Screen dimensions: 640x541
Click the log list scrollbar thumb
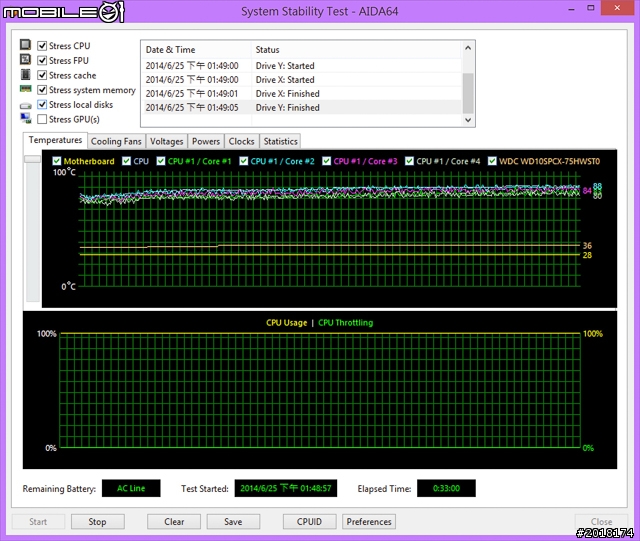click(468, 93)
